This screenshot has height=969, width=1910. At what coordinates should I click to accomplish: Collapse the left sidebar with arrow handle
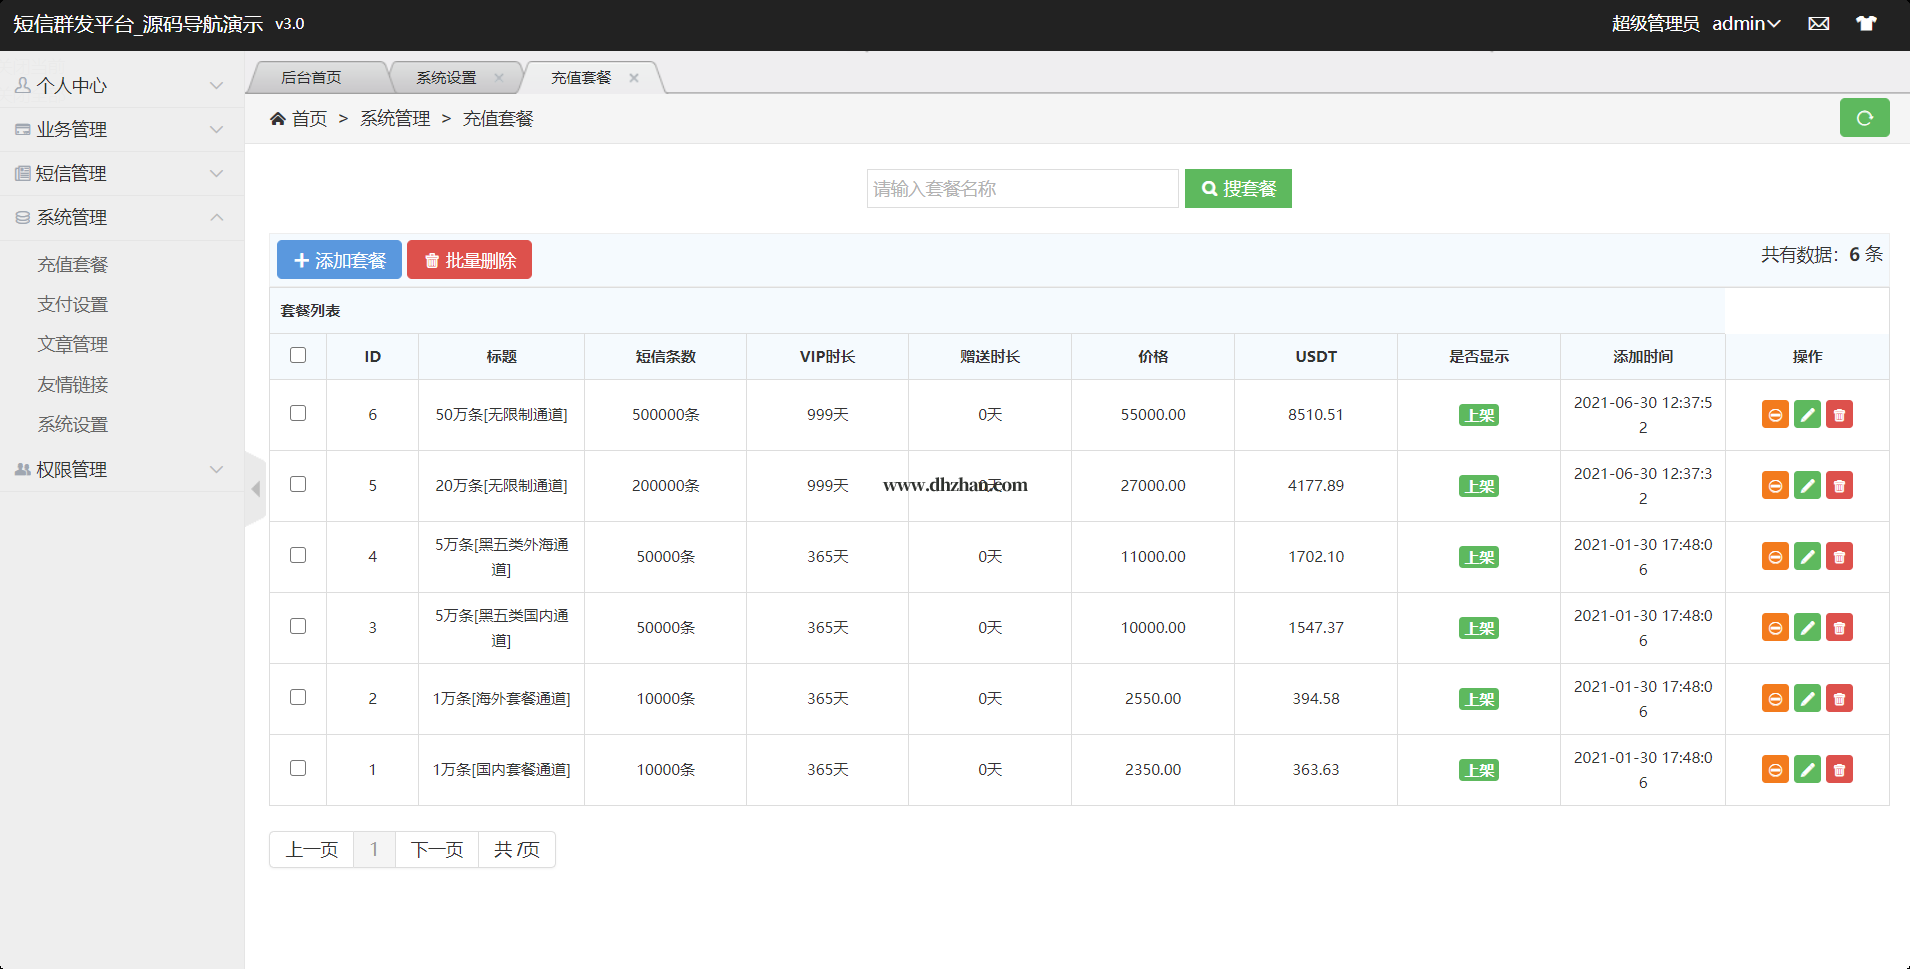click(255, 489)
